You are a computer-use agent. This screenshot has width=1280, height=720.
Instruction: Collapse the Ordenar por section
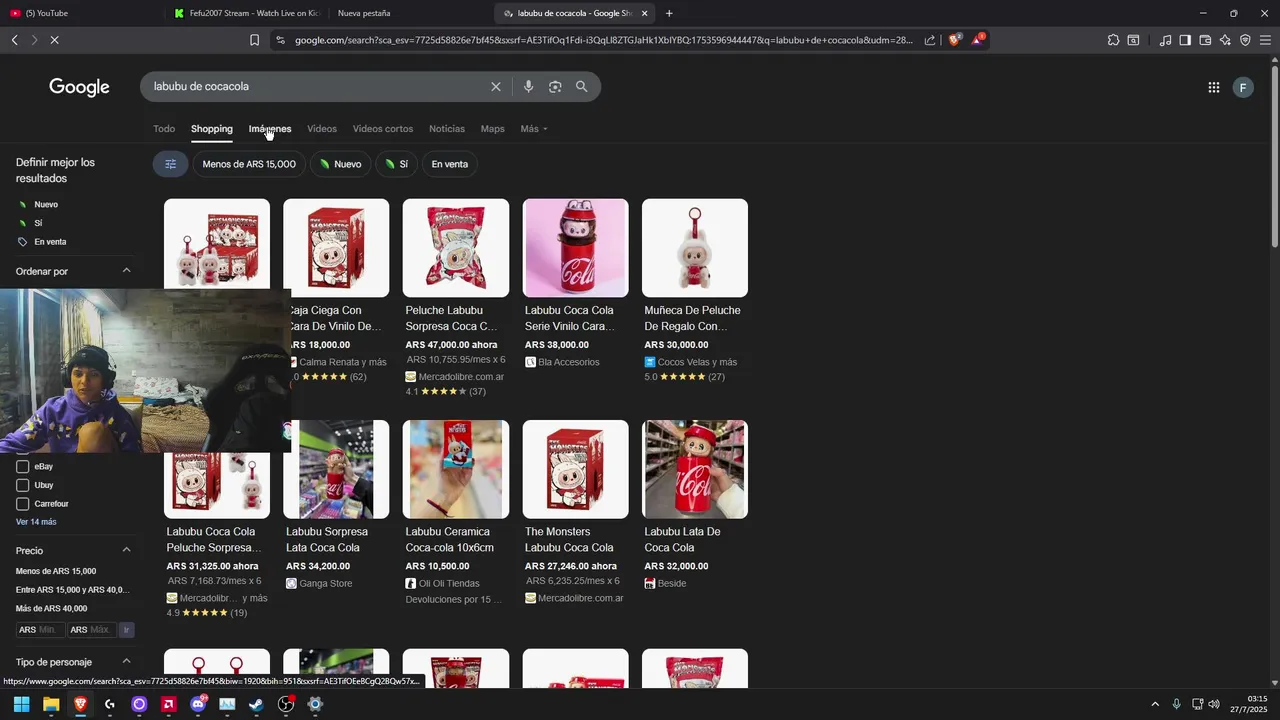tap(126, 271)
